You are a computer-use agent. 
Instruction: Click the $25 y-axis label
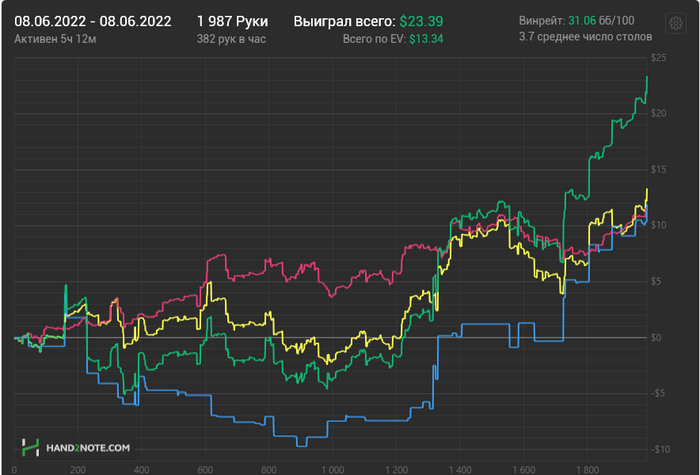(658, 58)
